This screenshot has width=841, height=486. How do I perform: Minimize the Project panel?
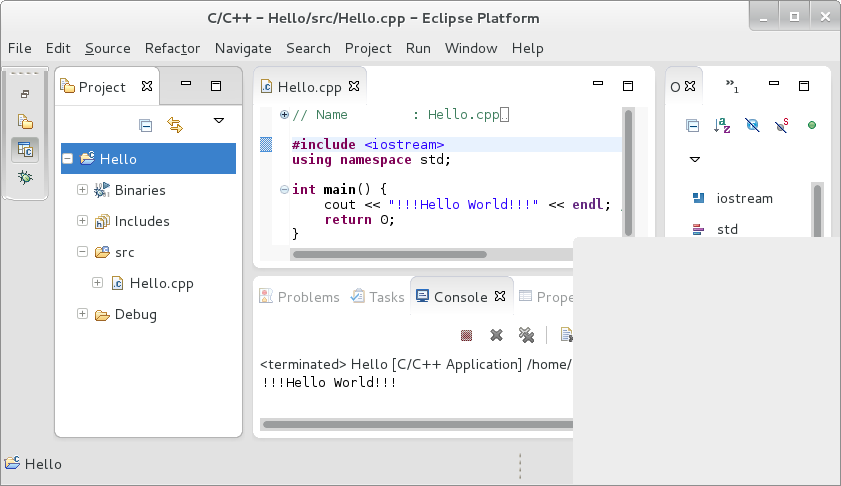coord(186,83)
